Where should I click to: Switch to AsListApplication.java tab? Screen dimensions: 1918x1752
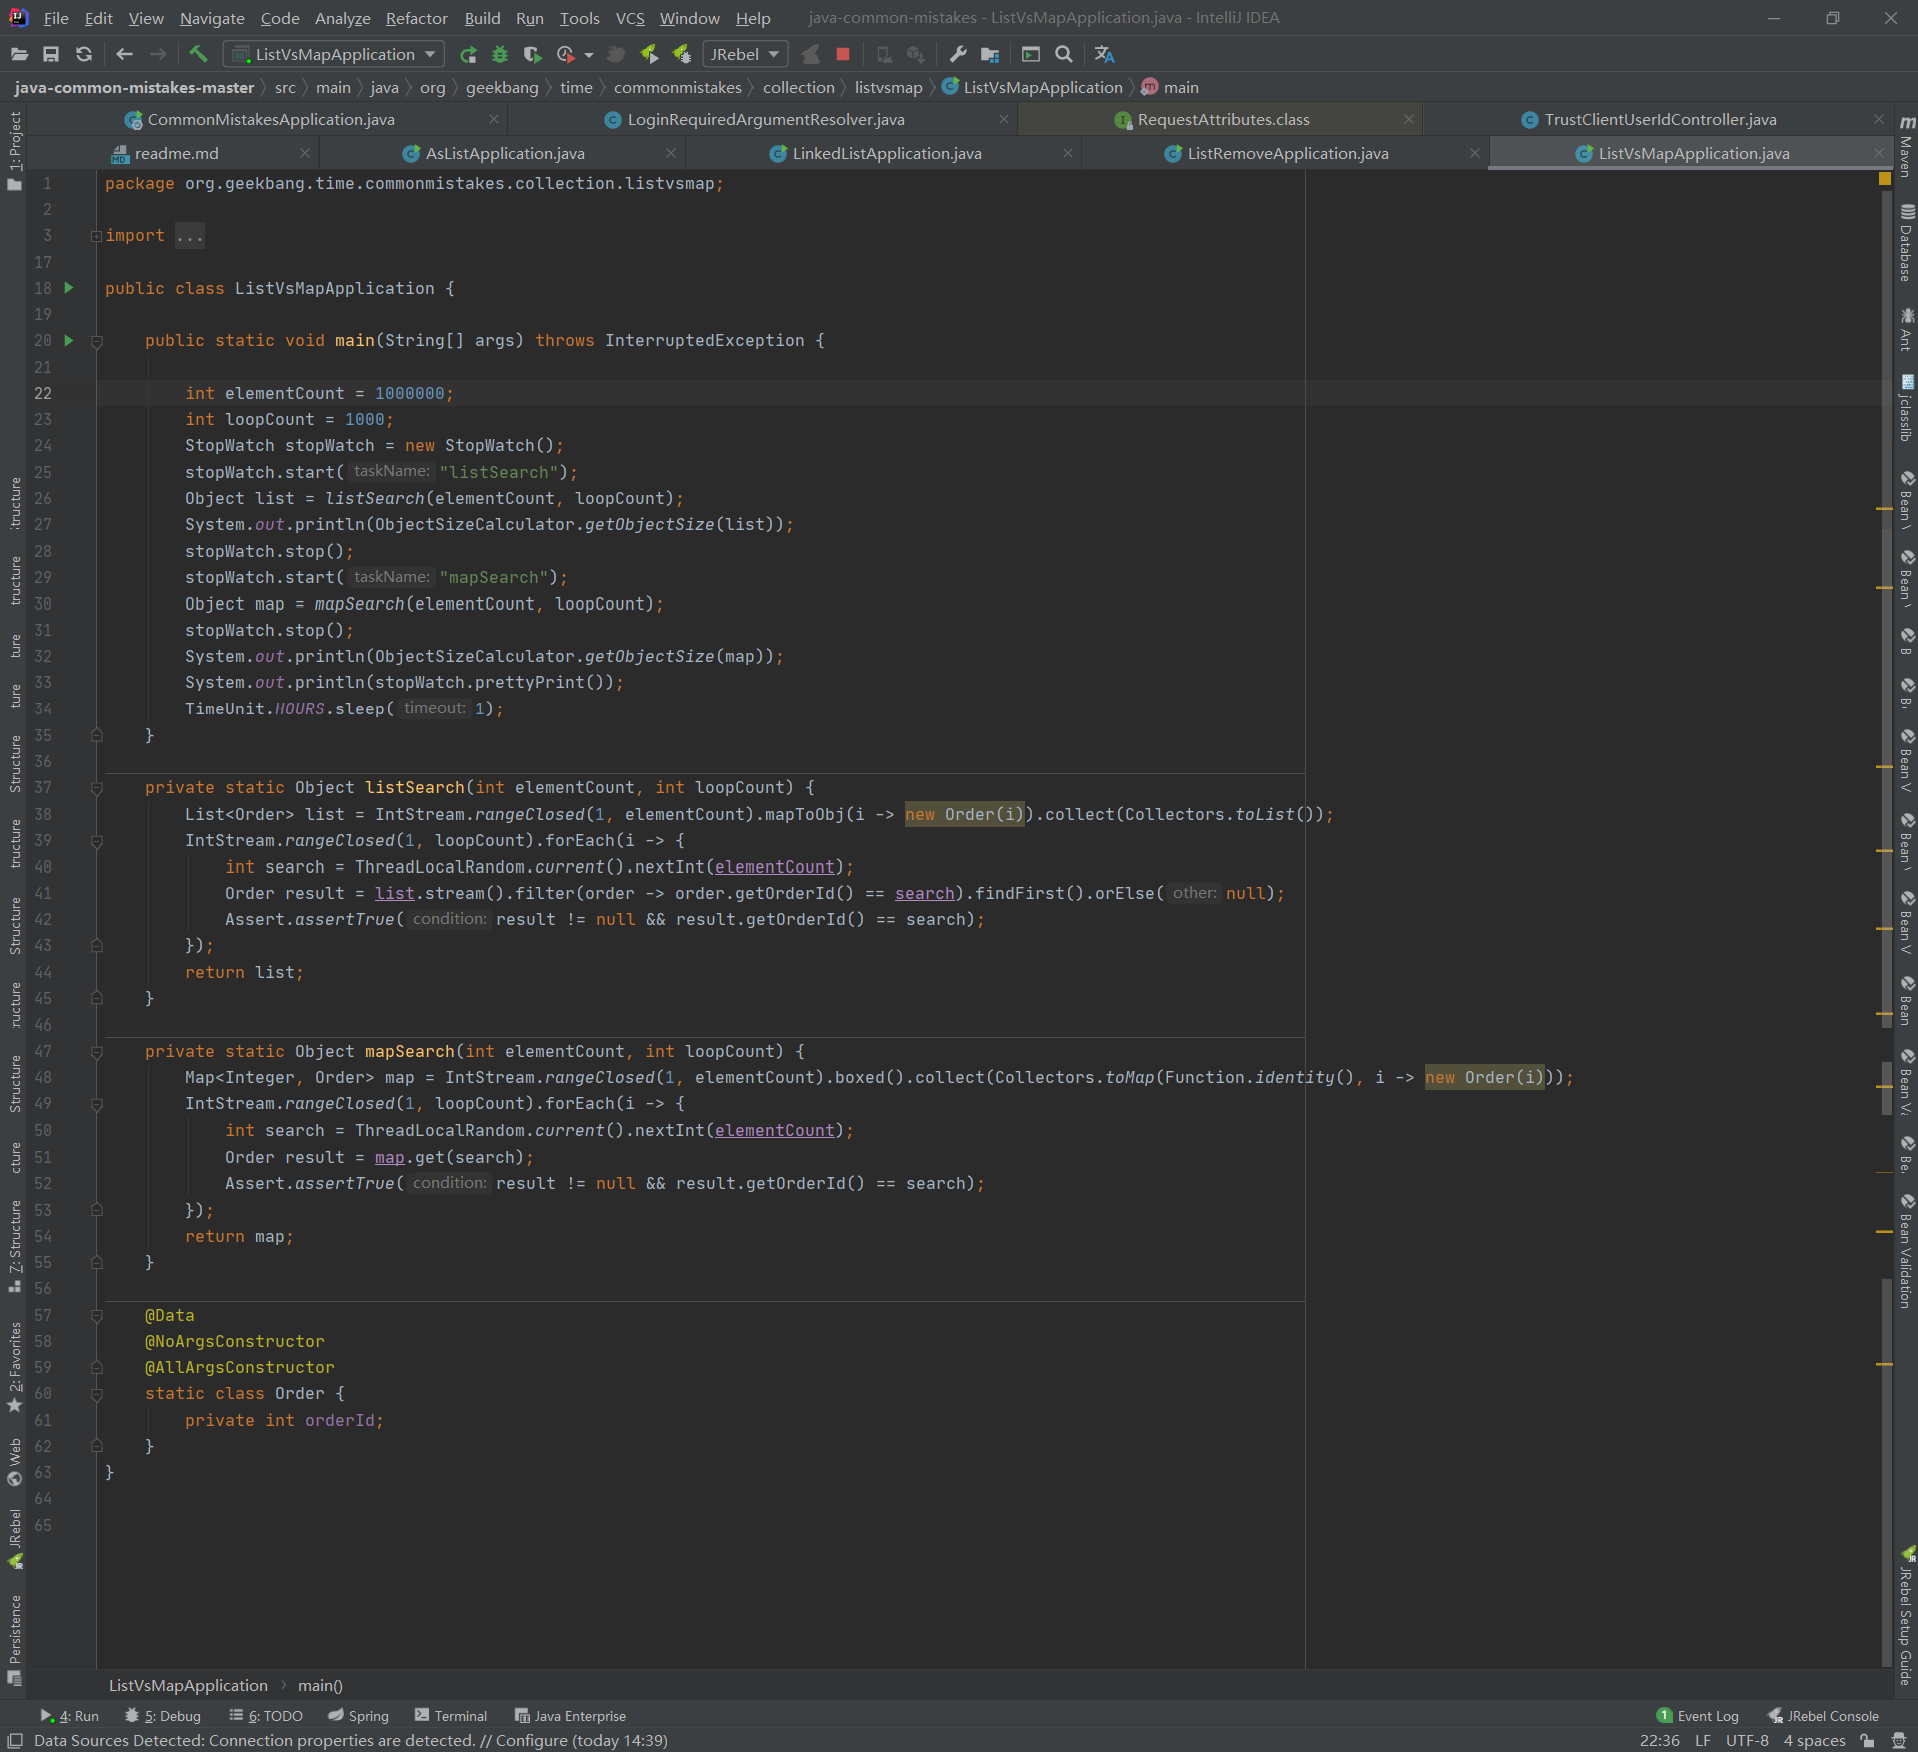point(505,154)
